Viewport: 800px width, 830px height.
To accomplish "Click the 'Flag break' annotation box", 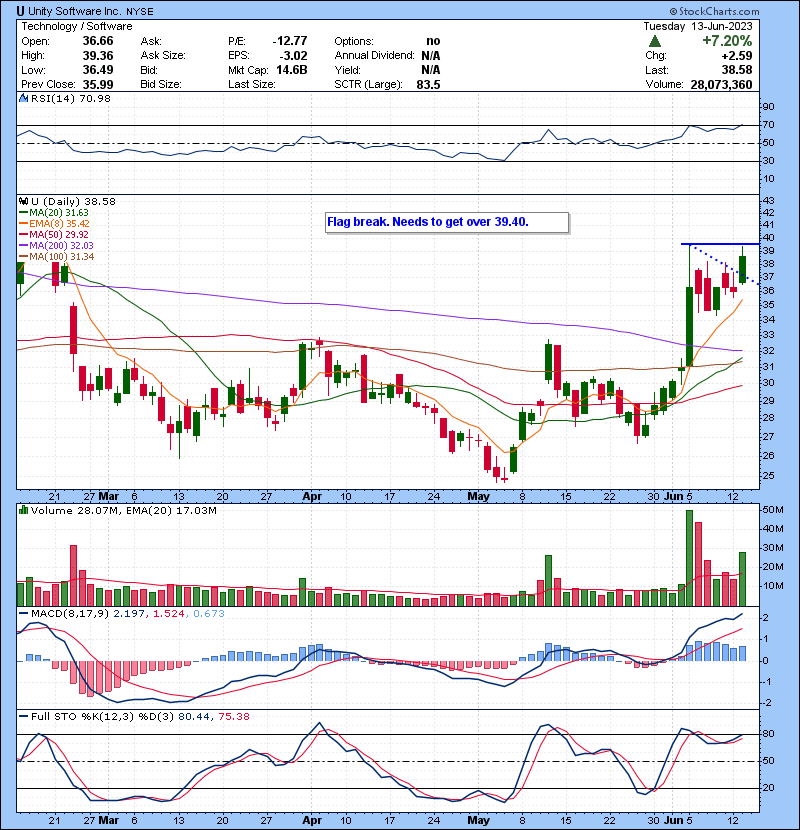I will point(447,222).
